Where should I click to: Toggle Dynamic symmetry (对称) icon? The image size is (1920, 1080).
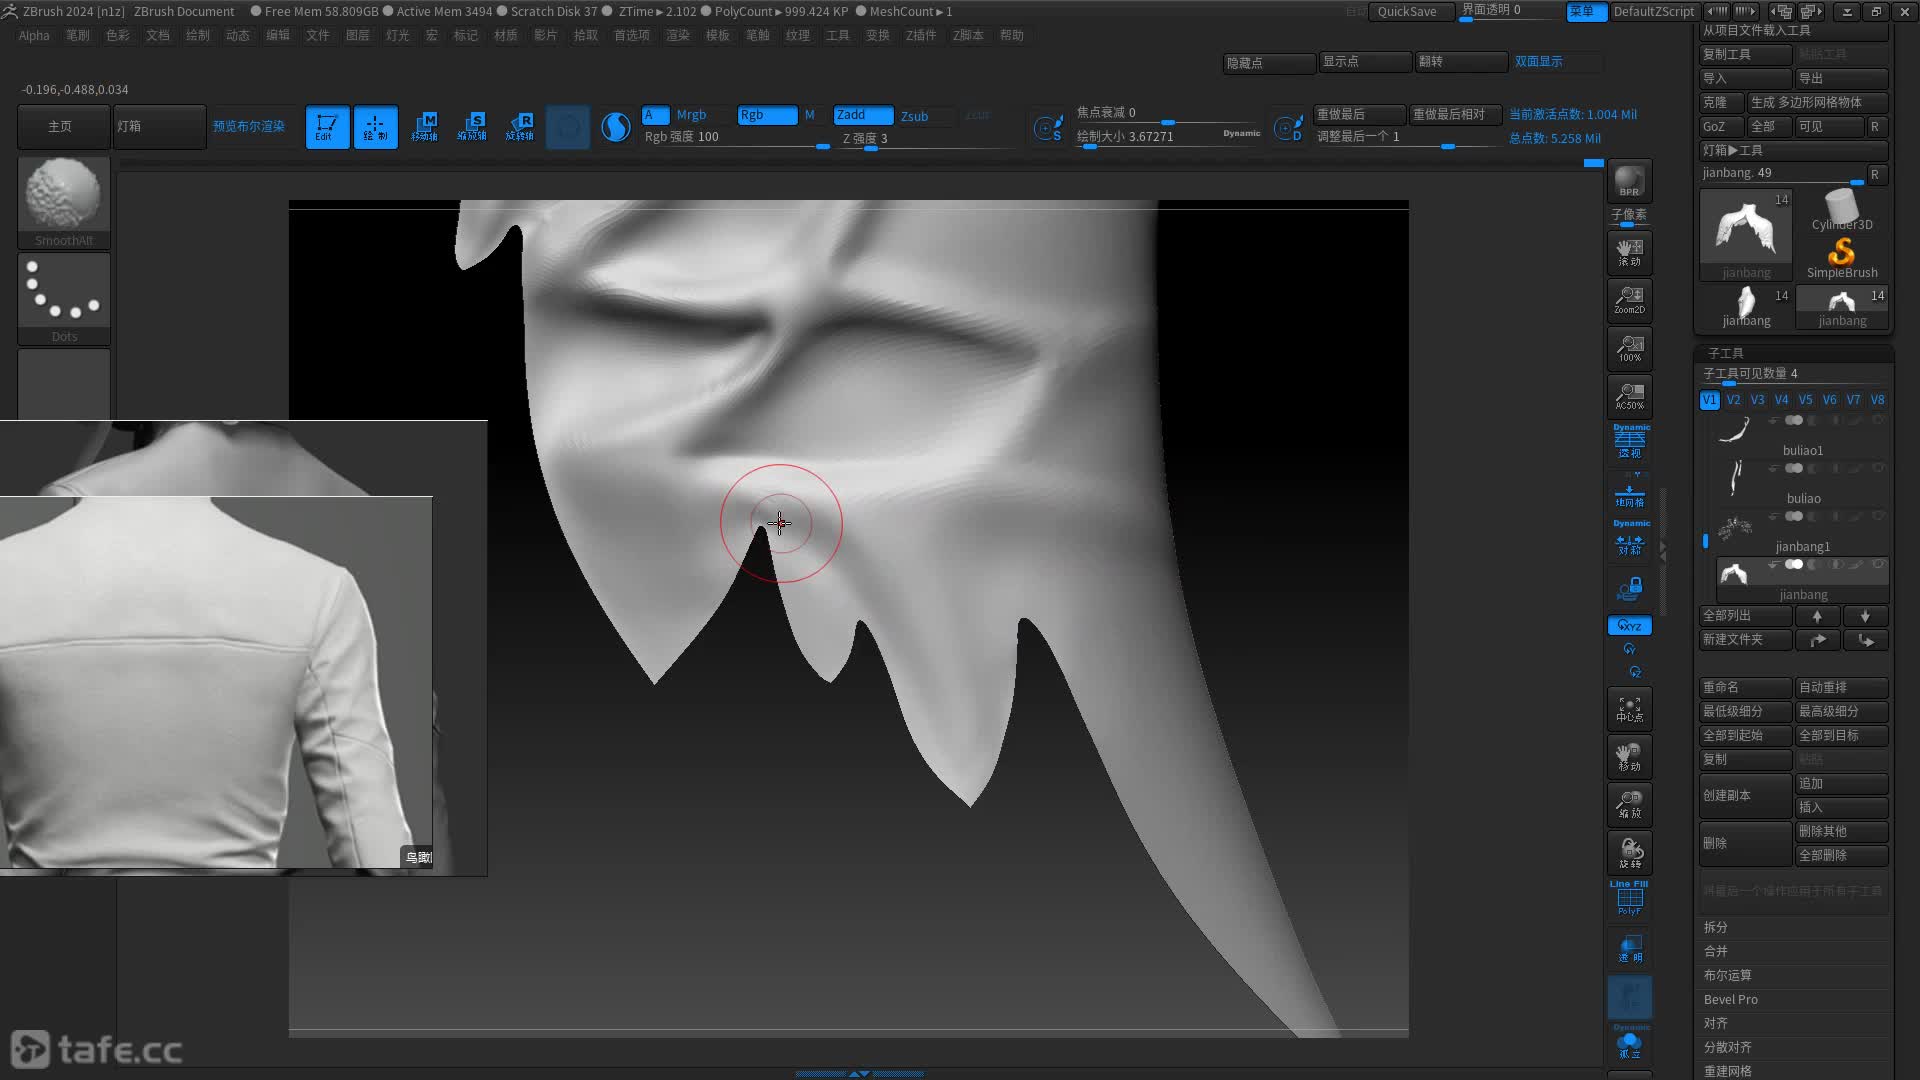(1630, 539)
